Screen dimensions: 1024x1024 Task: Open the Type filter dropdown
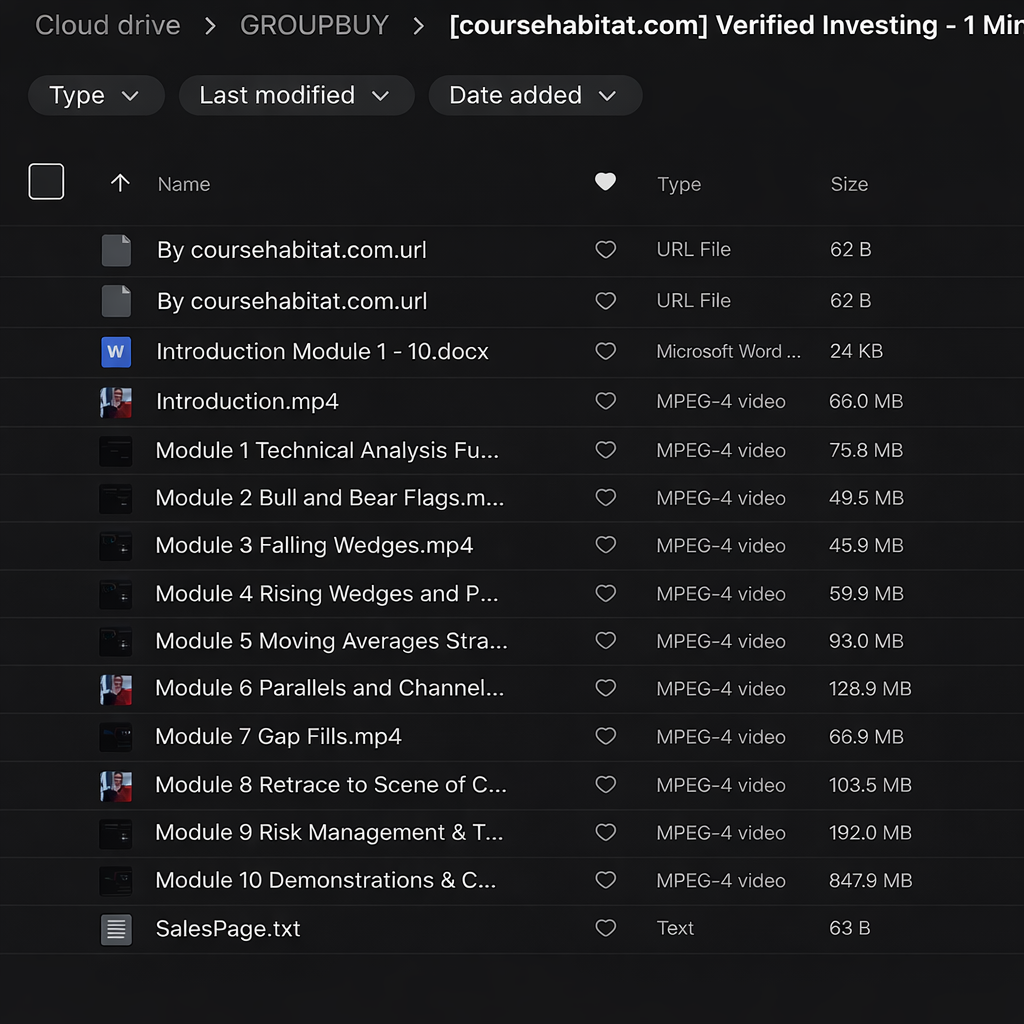[x=95, y=96]
